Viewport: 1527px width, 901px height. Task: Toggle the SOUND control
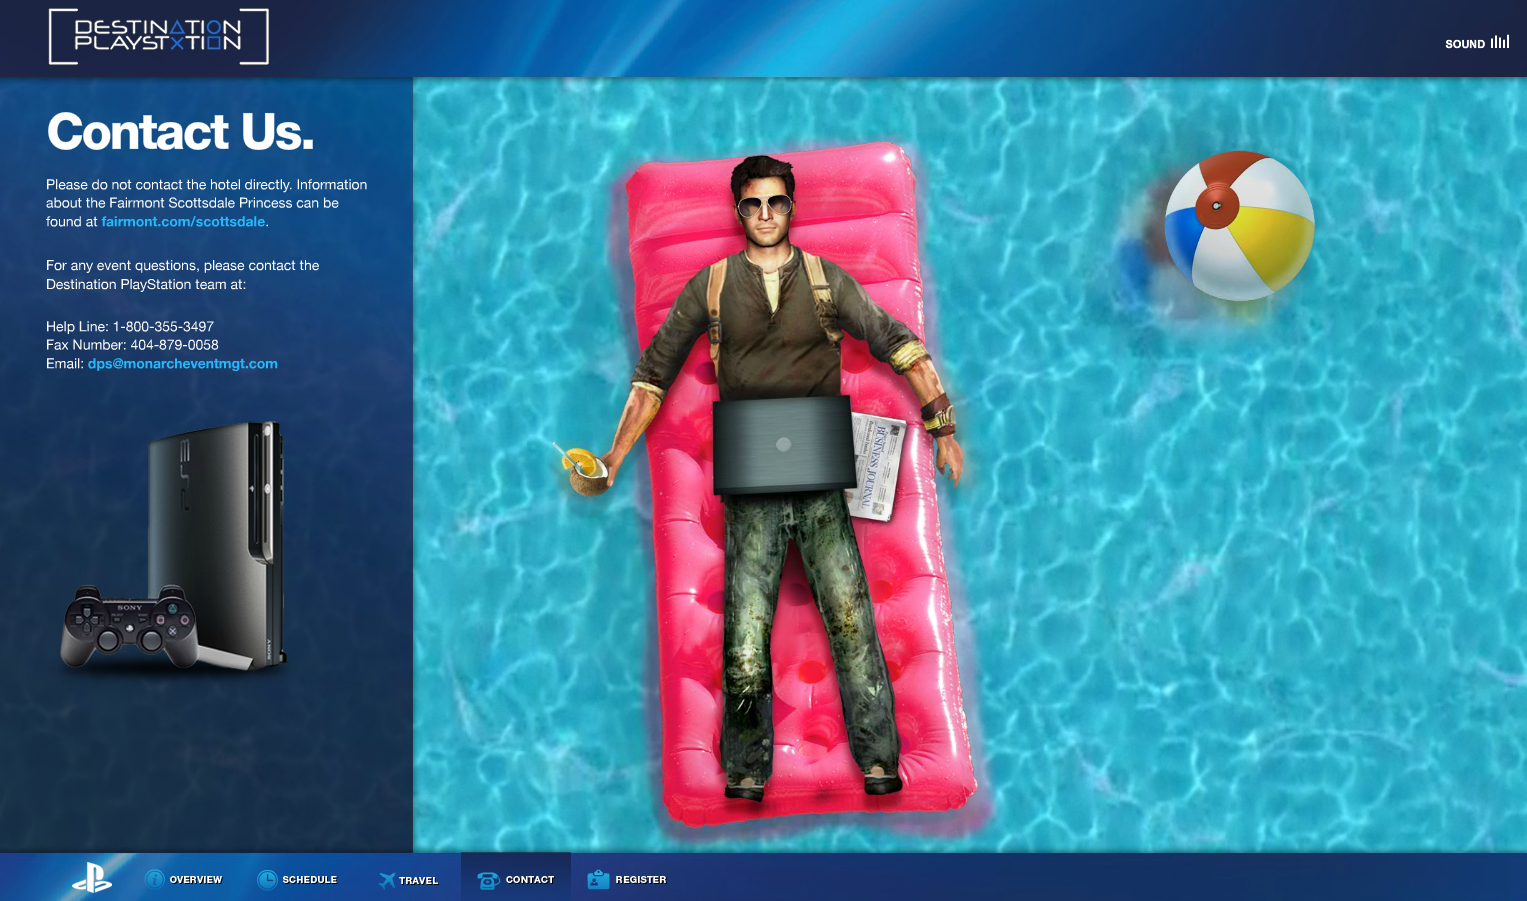coord(1477,43)
